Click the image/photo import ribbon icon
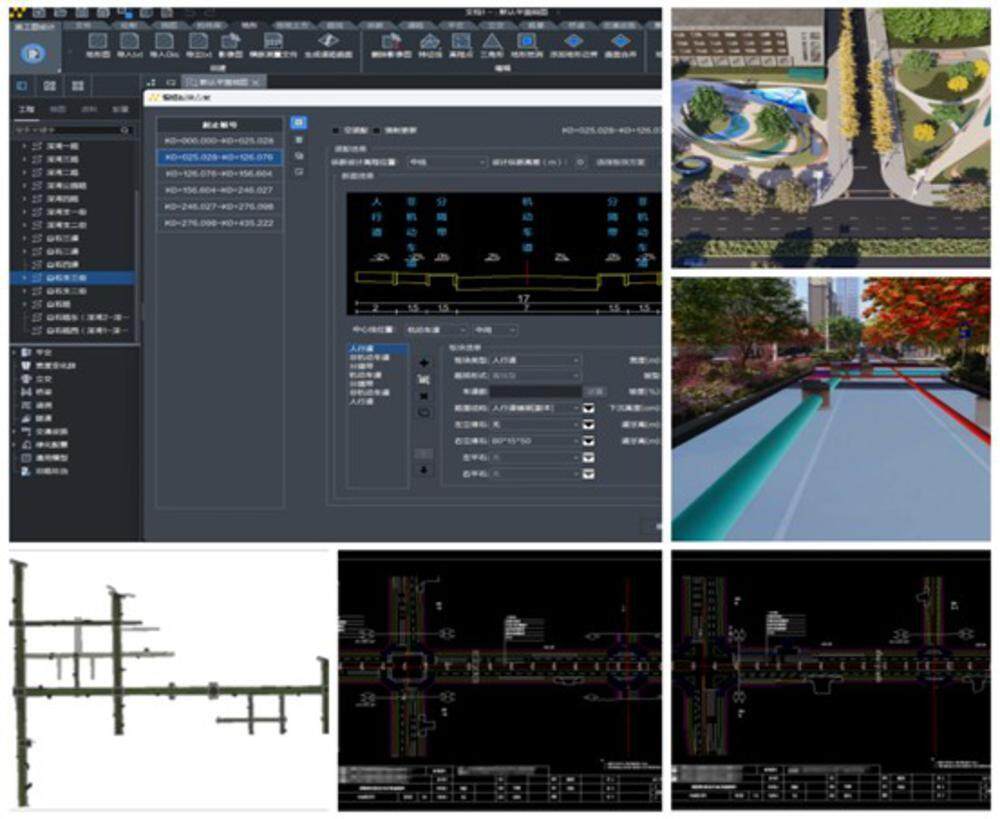Image resolution: width=1000 pixels, height=819 pixels. [x=232, y=43]
